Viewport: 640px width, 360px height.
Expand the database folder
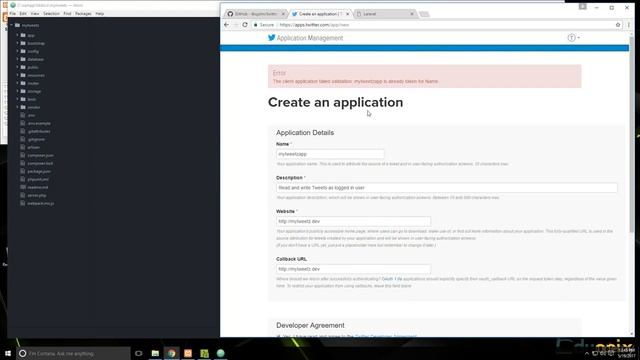(x=17, y=59)
